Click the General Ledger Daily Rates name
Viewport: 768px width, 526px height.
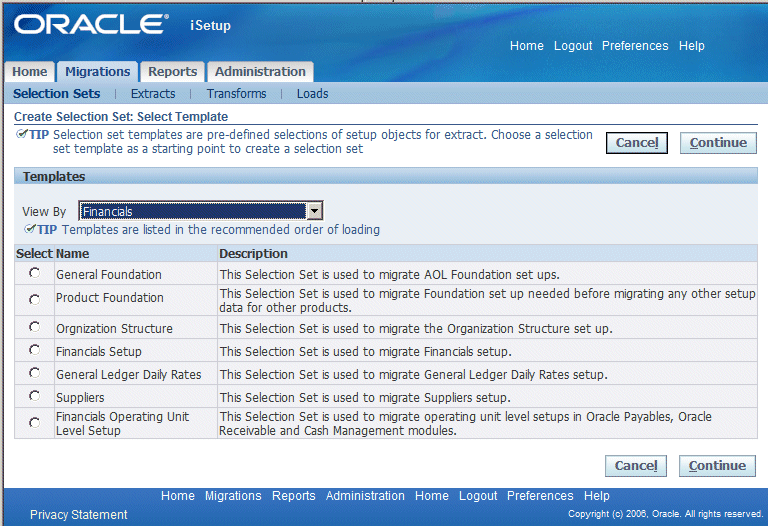click(x=128, y=374)
